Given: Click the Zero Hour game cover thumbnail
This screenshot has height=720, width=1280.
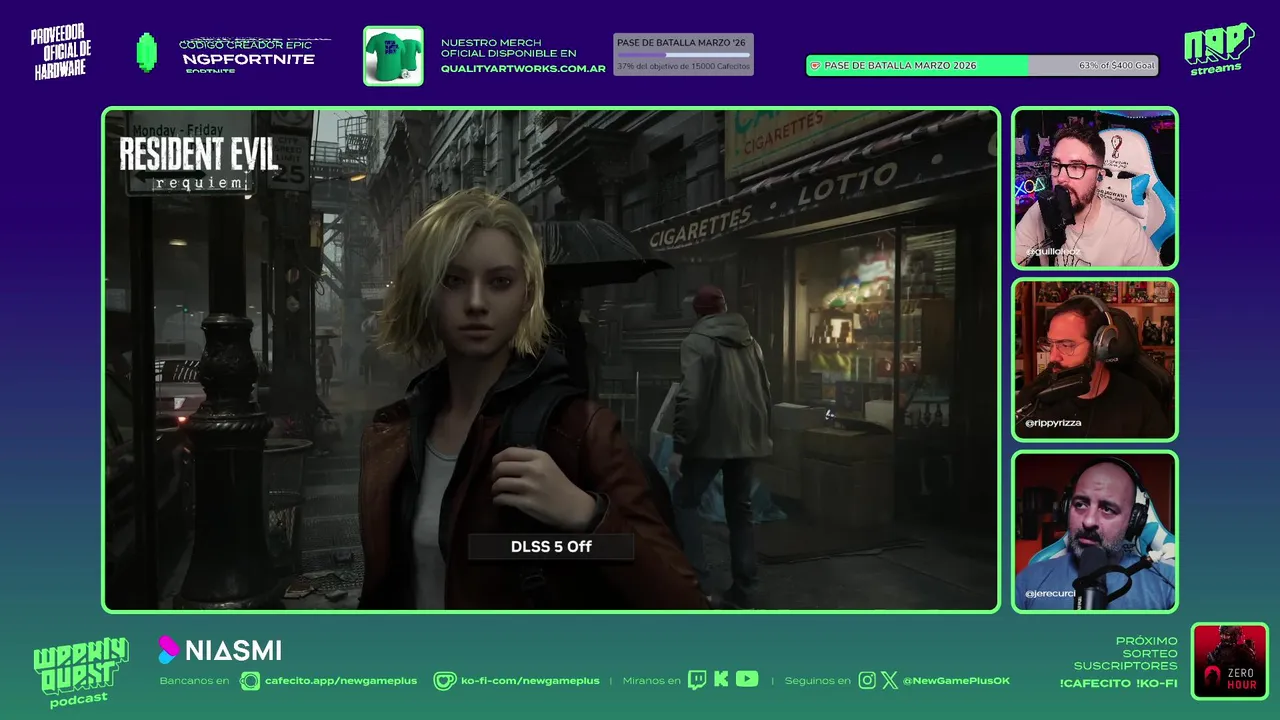Looking at the screenshot, I should 1230,661.
